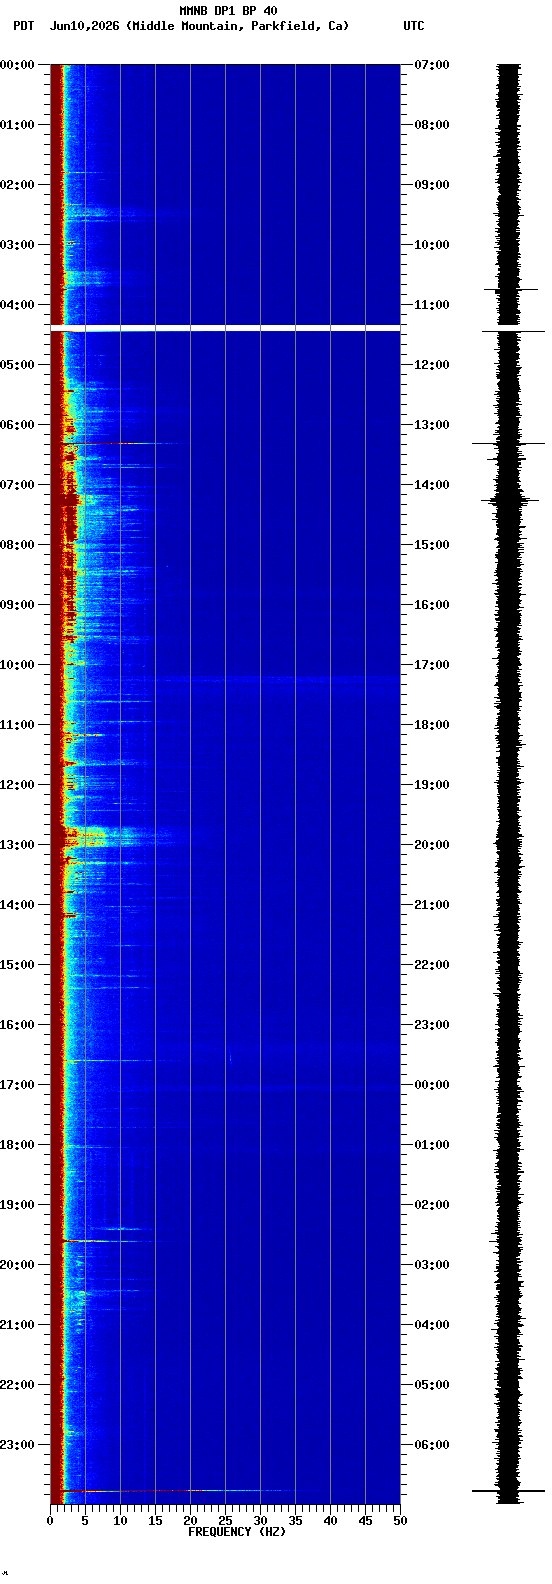Click the date text "Jun10,2026"
552x1584 pixels.
coord(84,26)
